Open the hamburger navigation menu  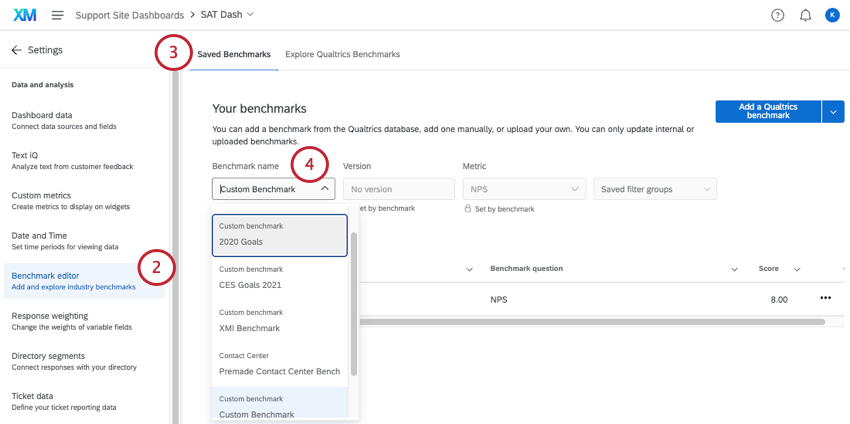57,15
